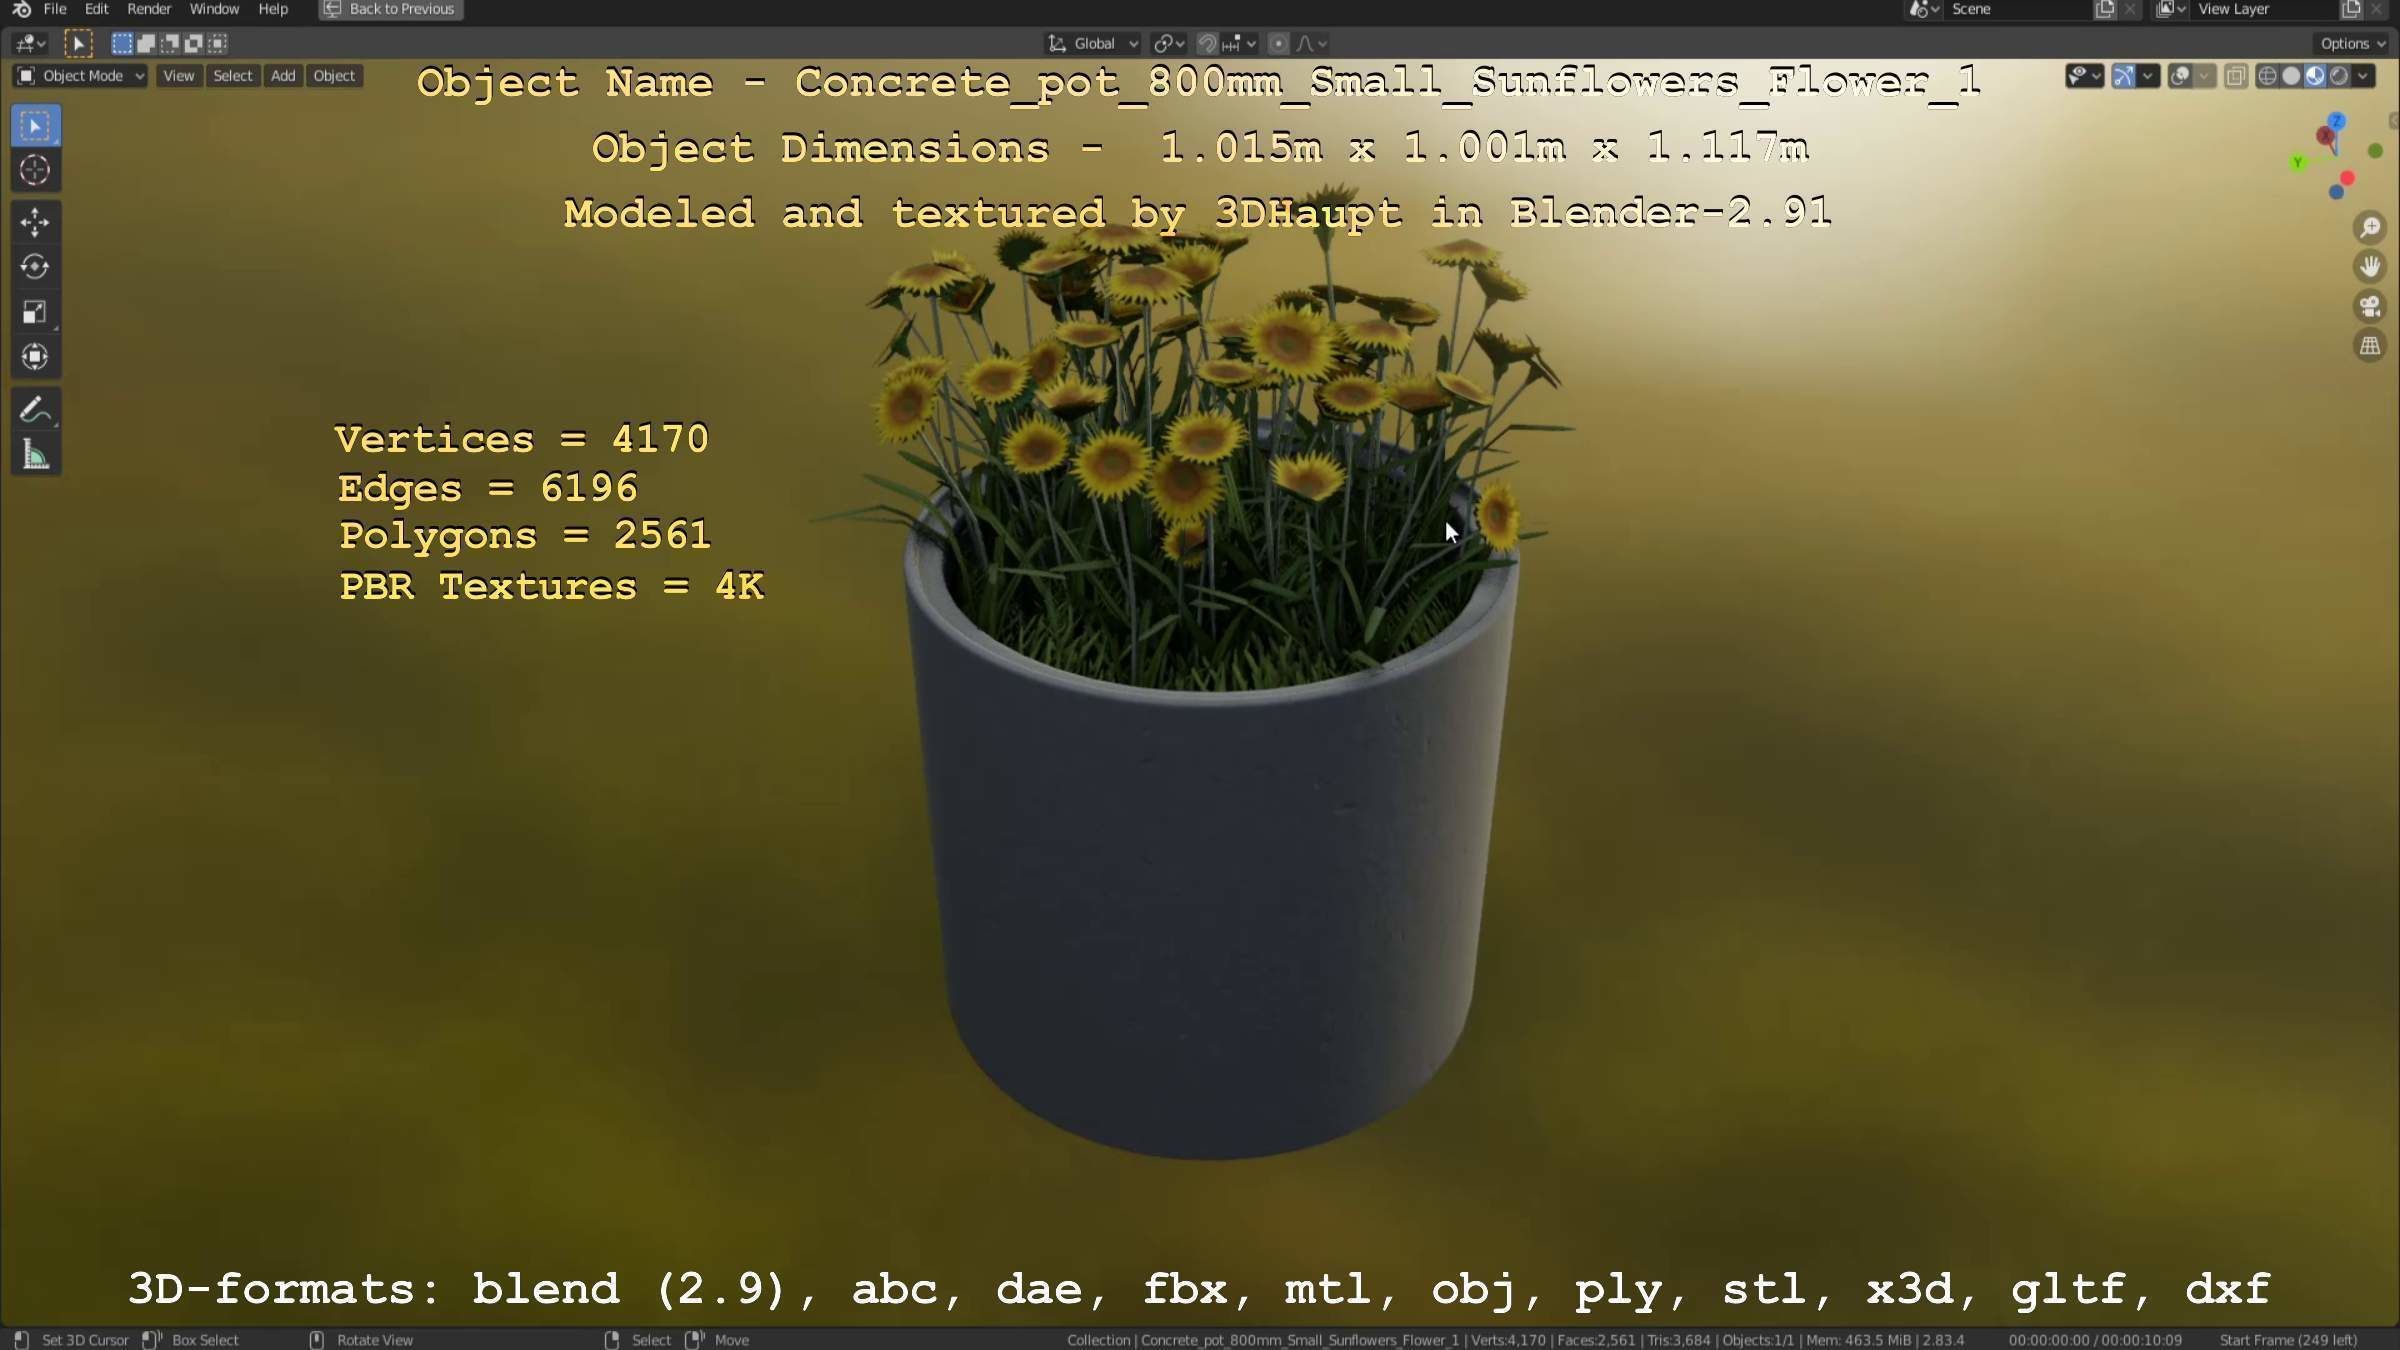Click the mouse icon next to Rotate View
Image resolution: width=2400 pixels, height=1350 pixels.
pos(317,1340)
